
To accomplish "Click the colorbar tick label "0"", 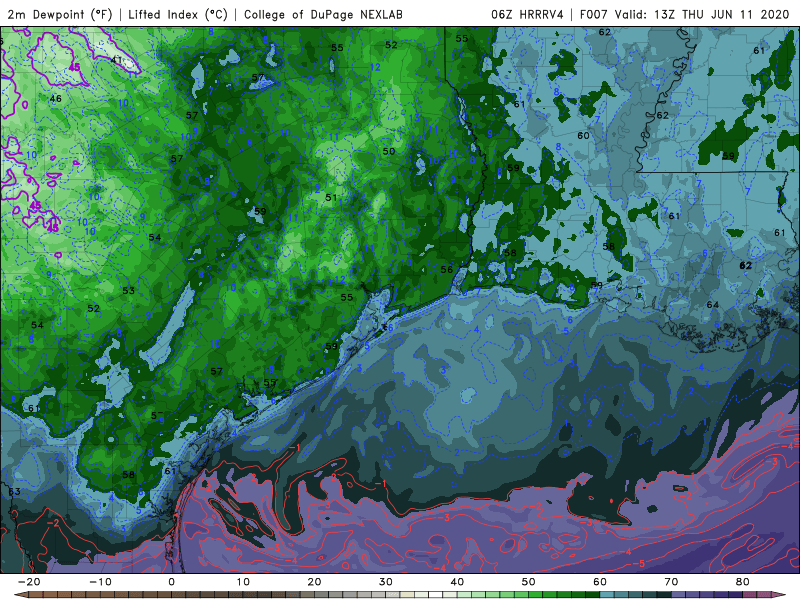I will [171, 582].
